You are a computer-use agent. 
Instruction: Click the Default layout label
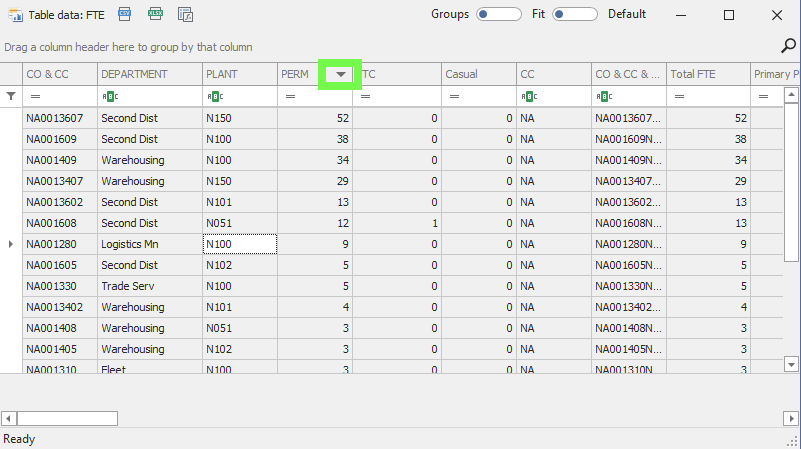tap(627, 14)
